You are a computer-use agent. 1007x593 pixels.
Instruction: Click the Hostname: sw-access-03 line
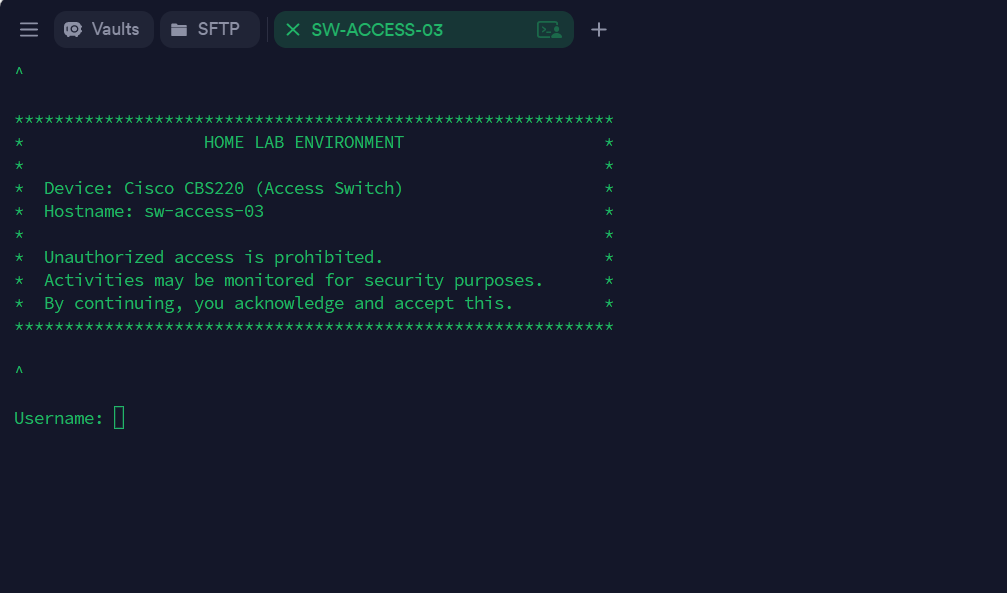(x=154, y=211)
